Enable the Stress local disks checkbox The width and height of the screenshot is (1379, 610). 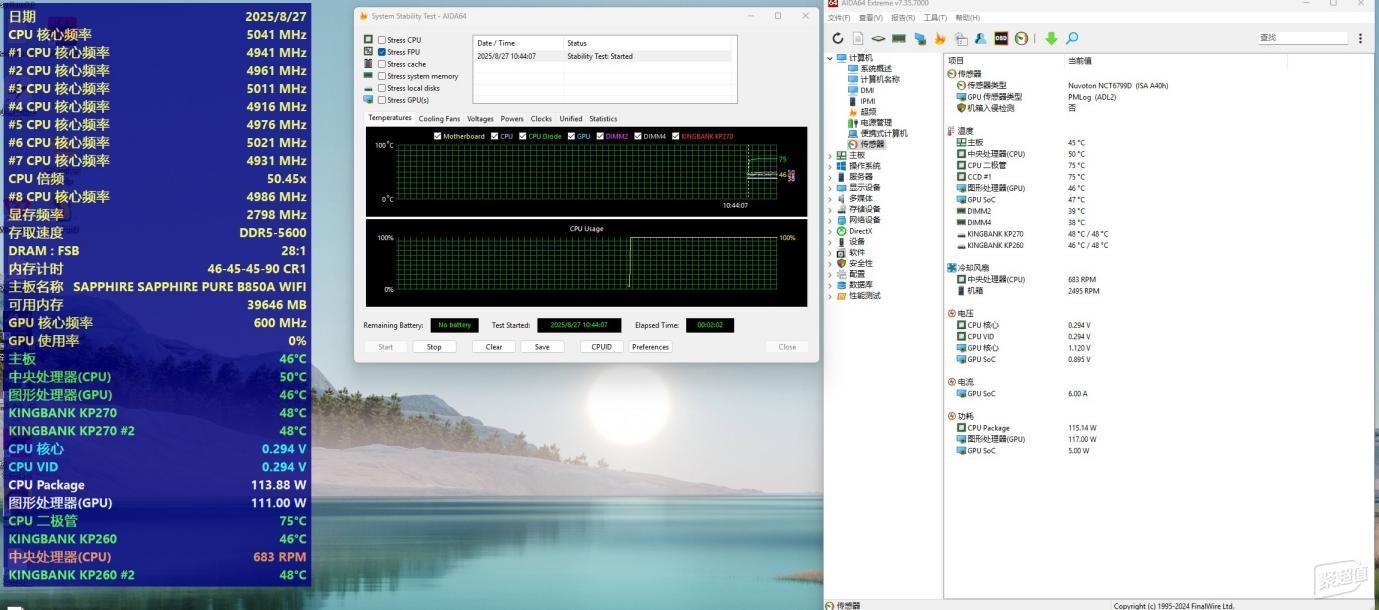tap(382, 88)
